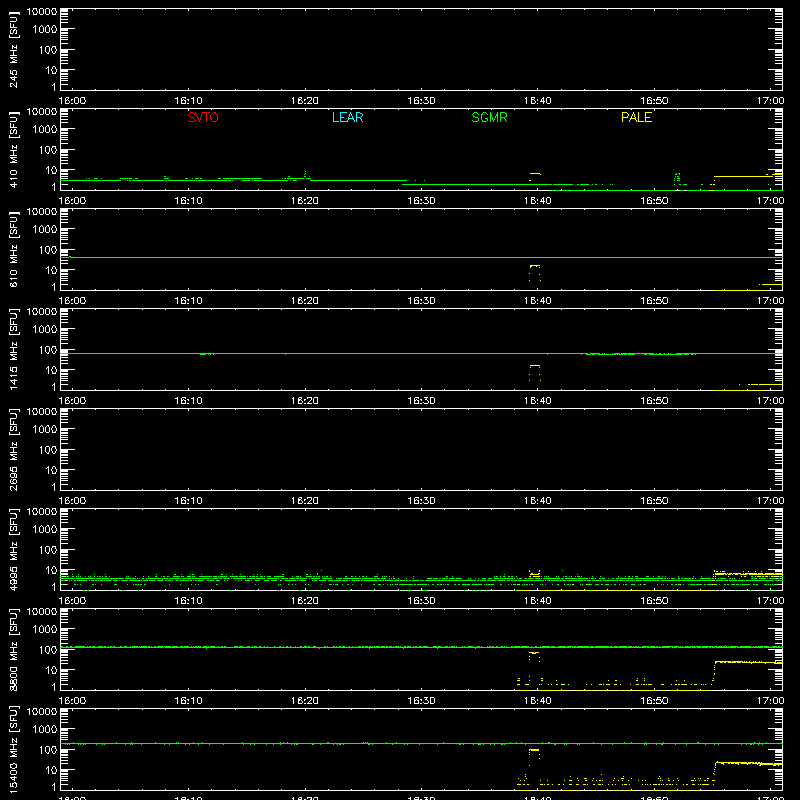Select the 245 MHz [SFU] axis title

point(13,49)
